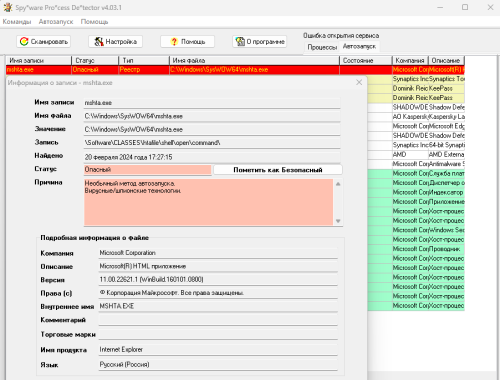Click the Имя файла field in the dialog

[212, 116]
